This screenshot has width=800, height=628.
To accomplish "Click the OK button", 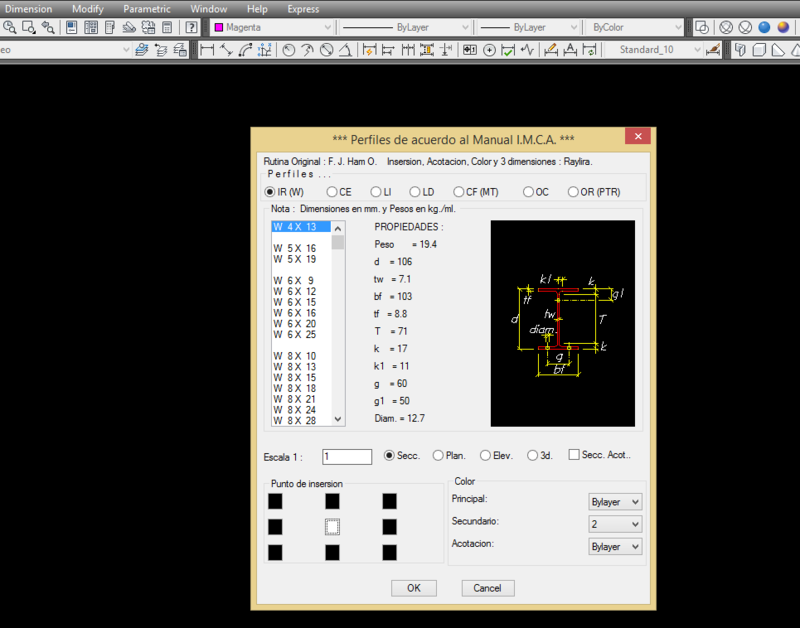I will (x=414, y=588).
